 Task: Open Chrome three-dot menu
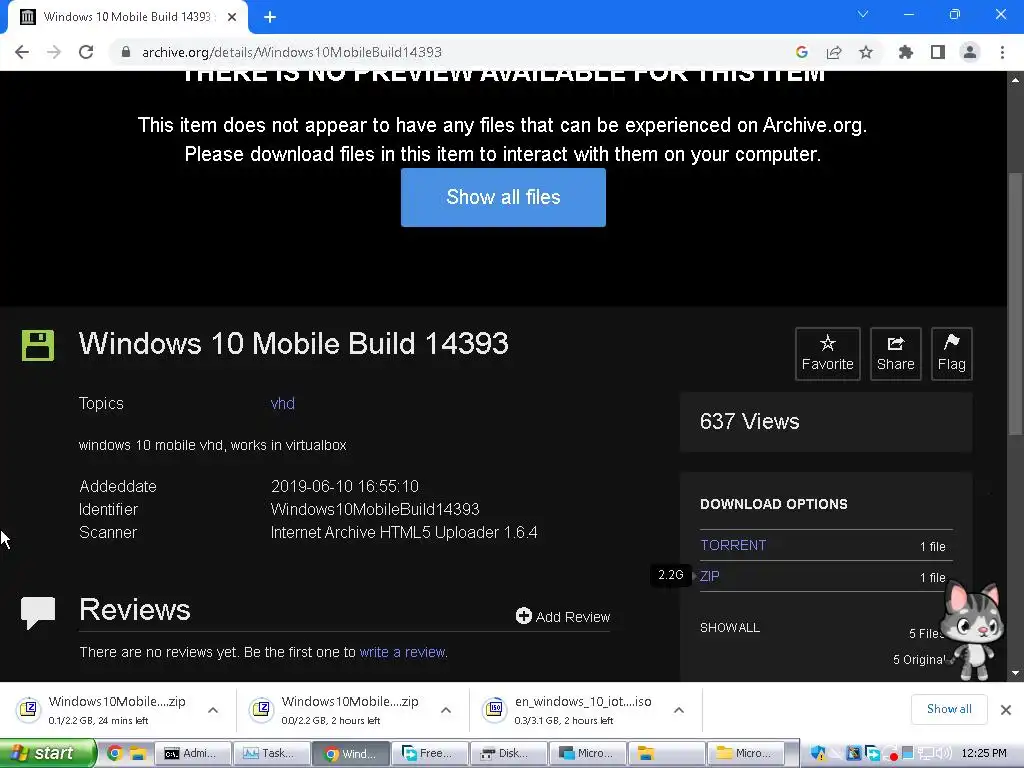click(1002, 52)
